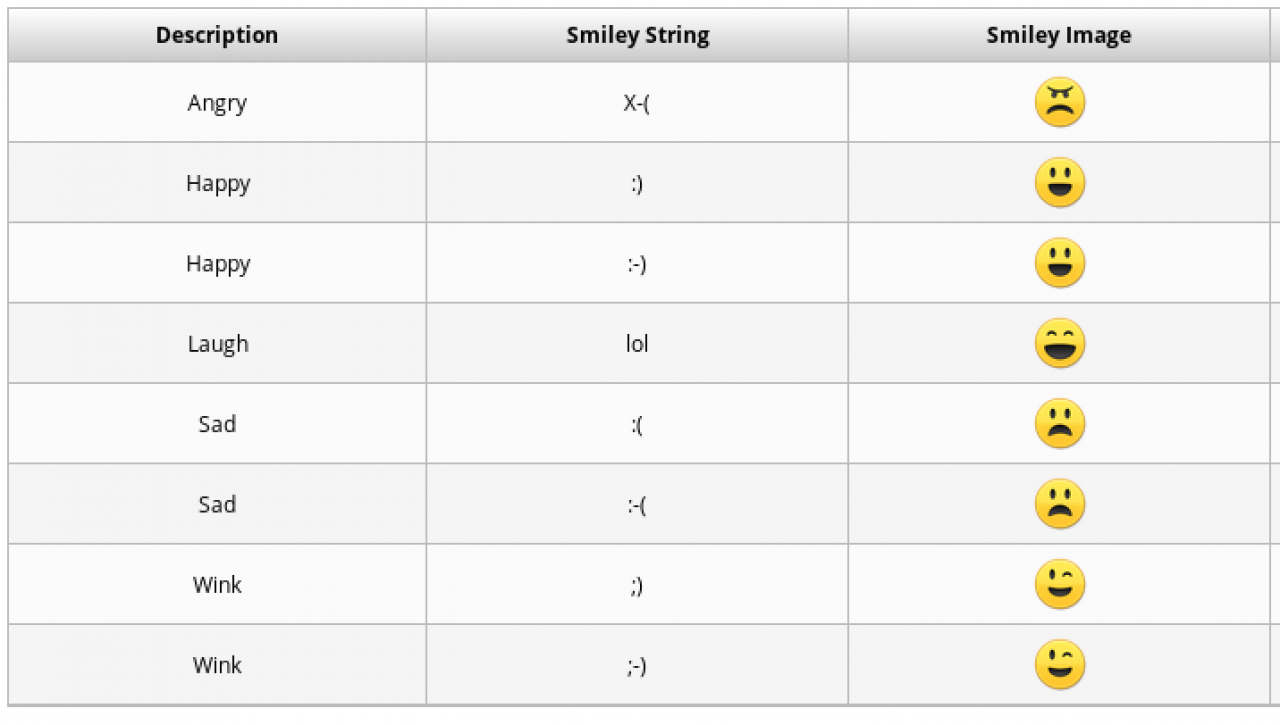
Task: Click the Laugh description text
Action: (217, 344)
